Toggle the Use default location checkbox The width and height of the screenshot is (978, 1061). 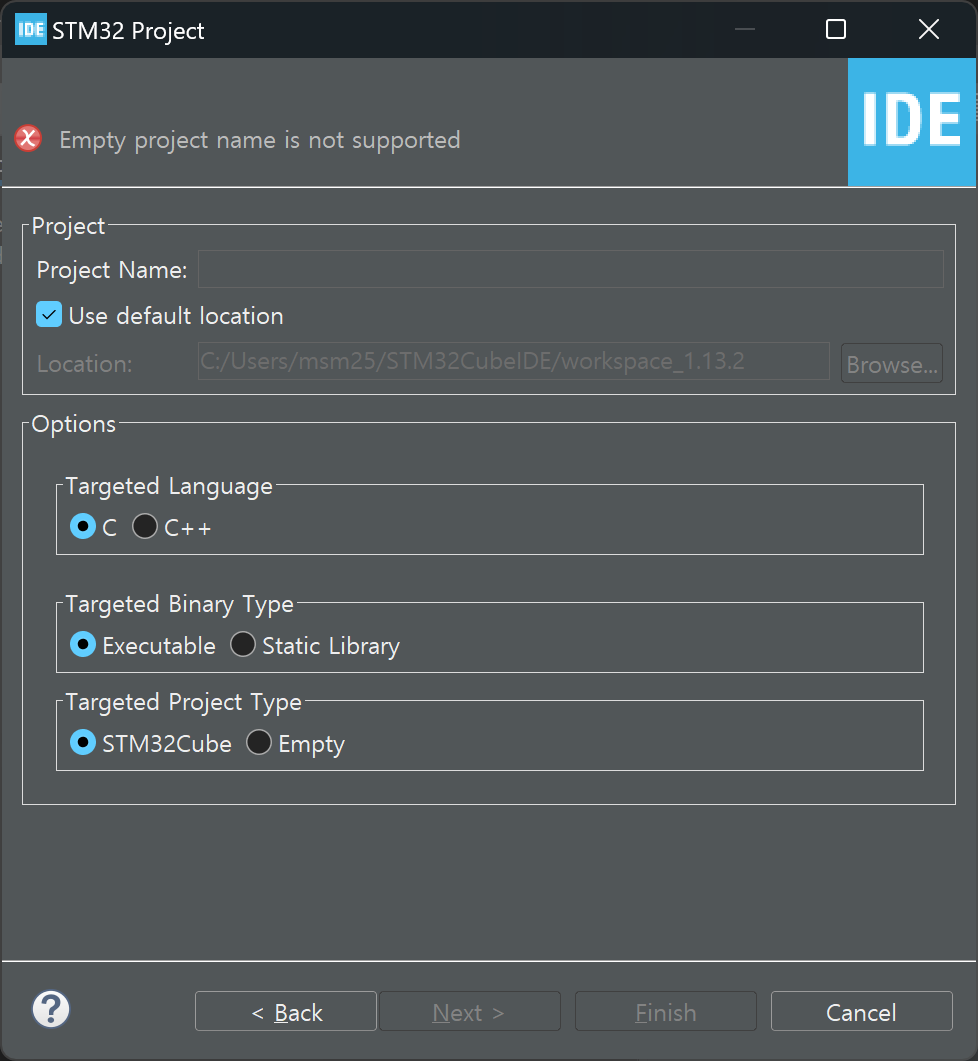pyautogui.click(x=49, y=315)
